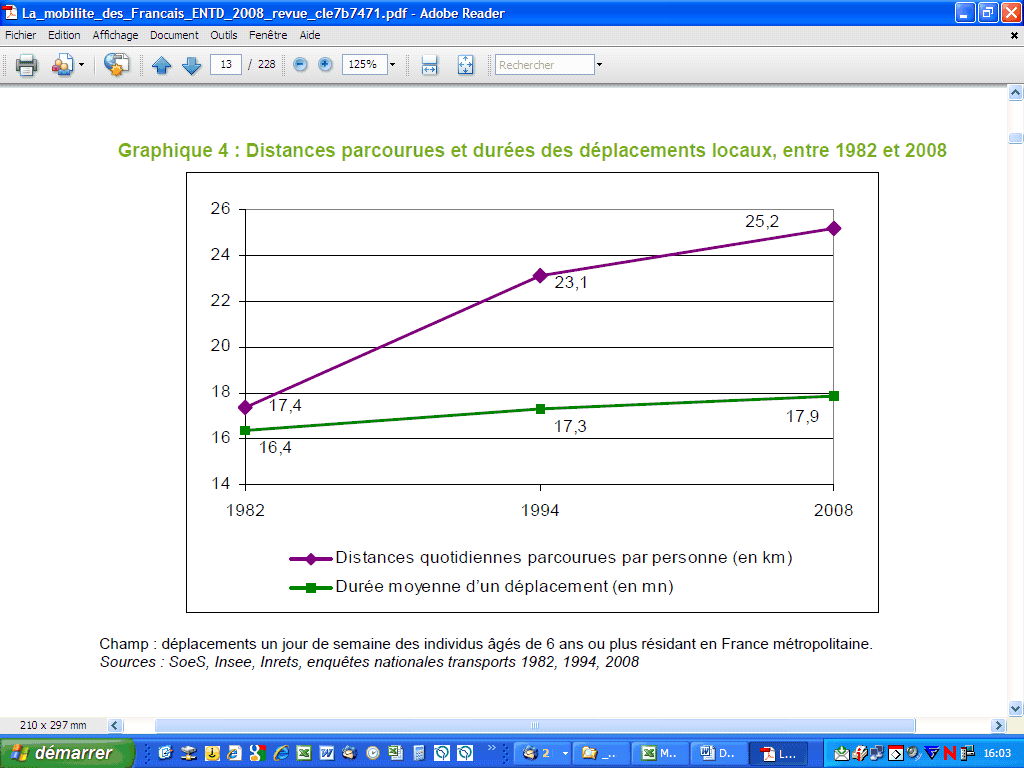Click the Print icon in toolbar
The image size is (1024, 768).
(26, 65)
